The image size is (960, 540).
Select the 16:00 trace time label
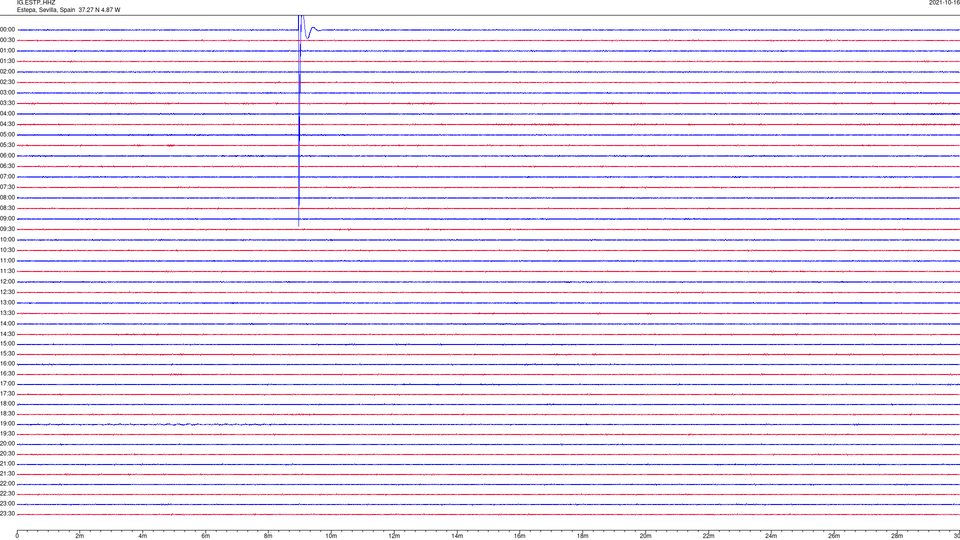7,364
